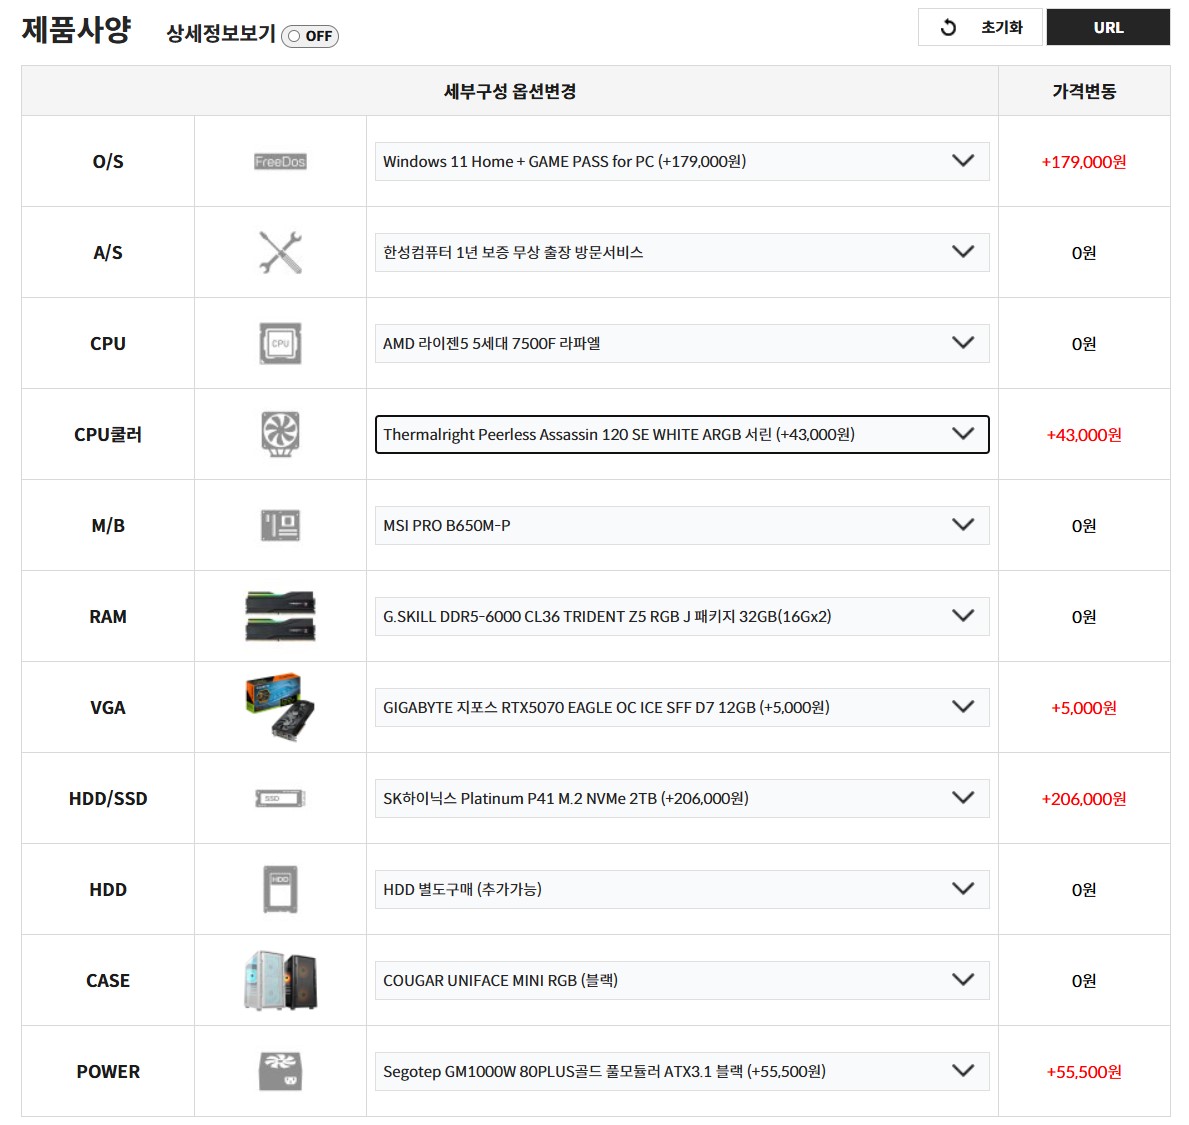Open the Segotep GM1000W power dropdown
Viewport: 1189px width, 1125px height.
[682, 1071]
